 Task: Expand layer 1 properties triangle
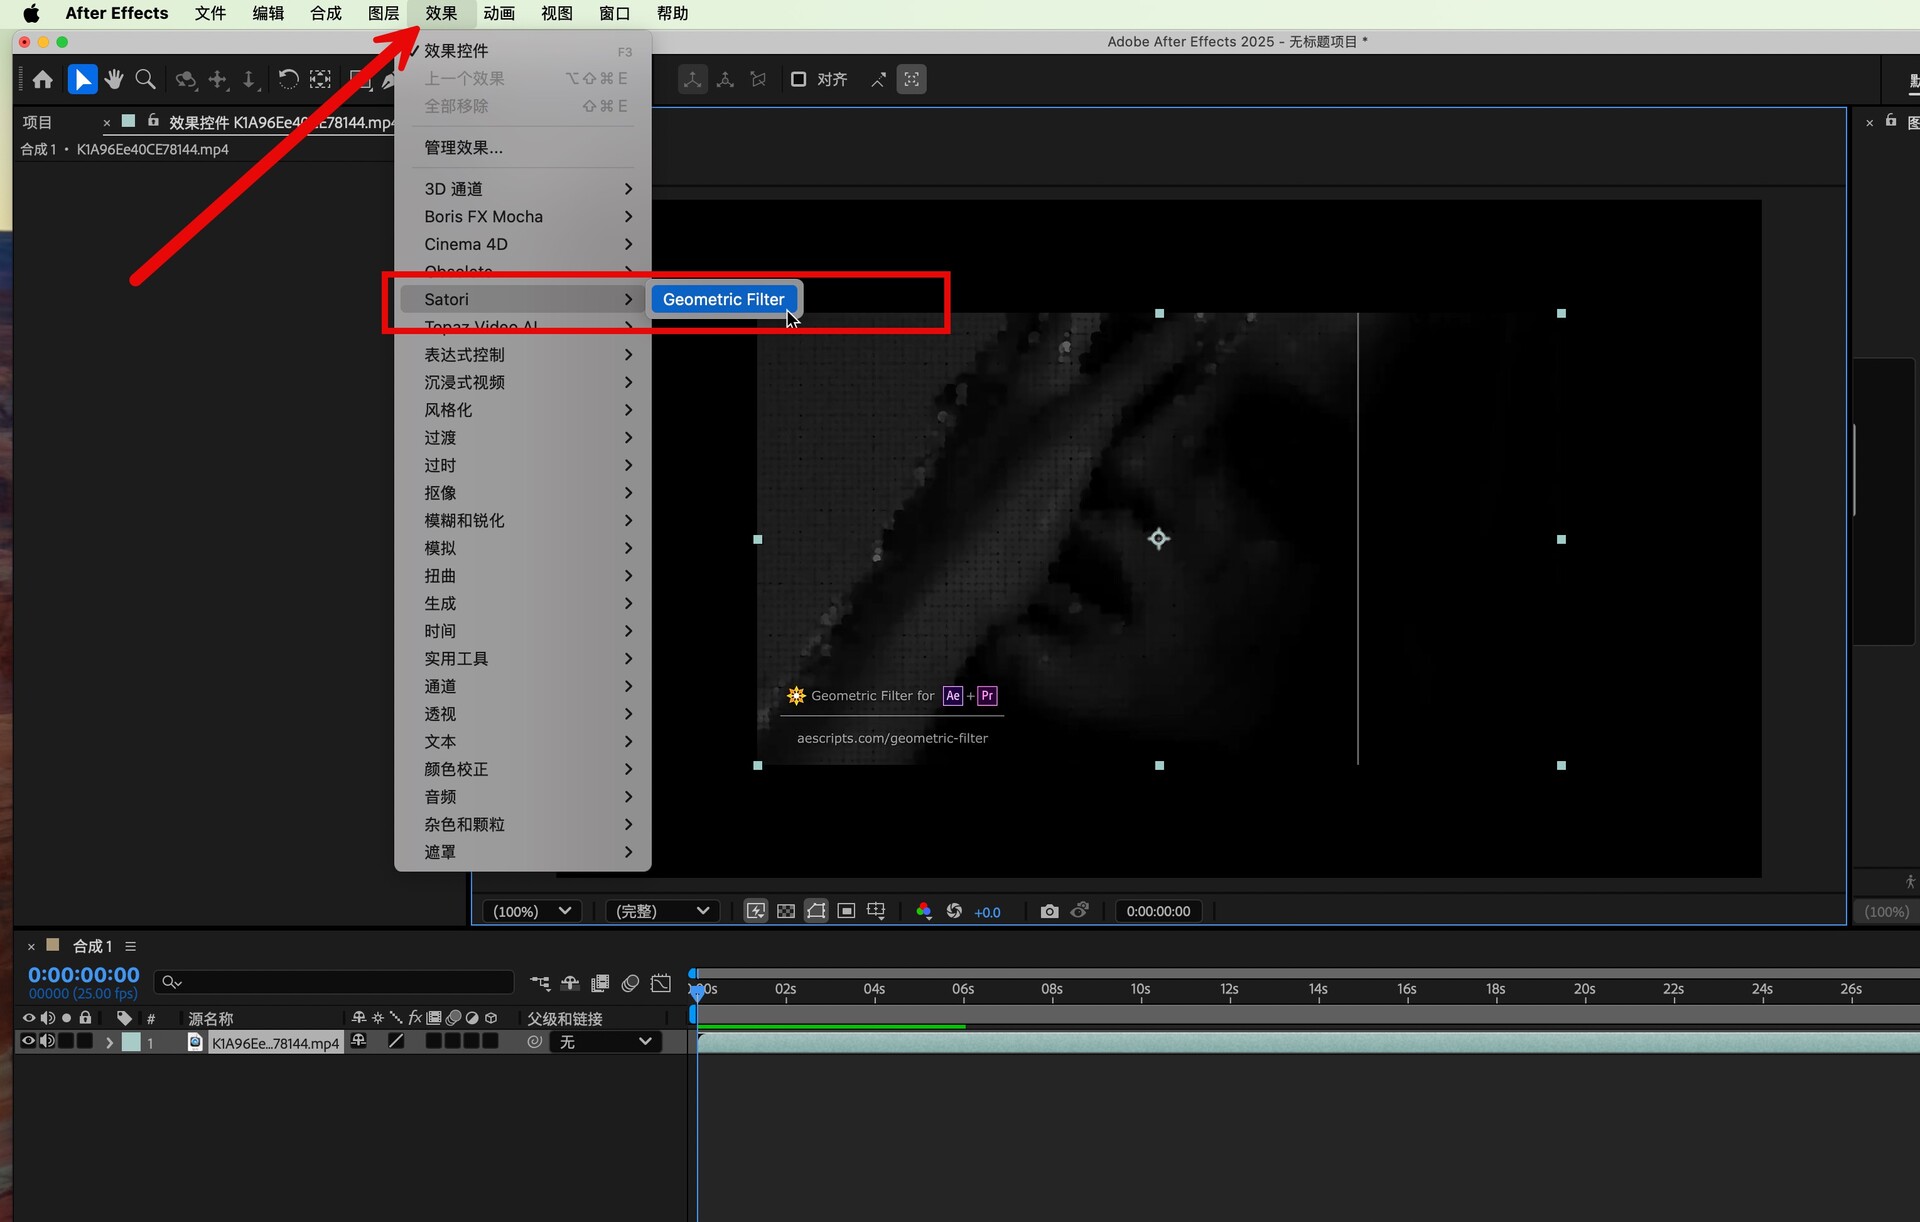pyautogui.click(x=109, y=1042)
